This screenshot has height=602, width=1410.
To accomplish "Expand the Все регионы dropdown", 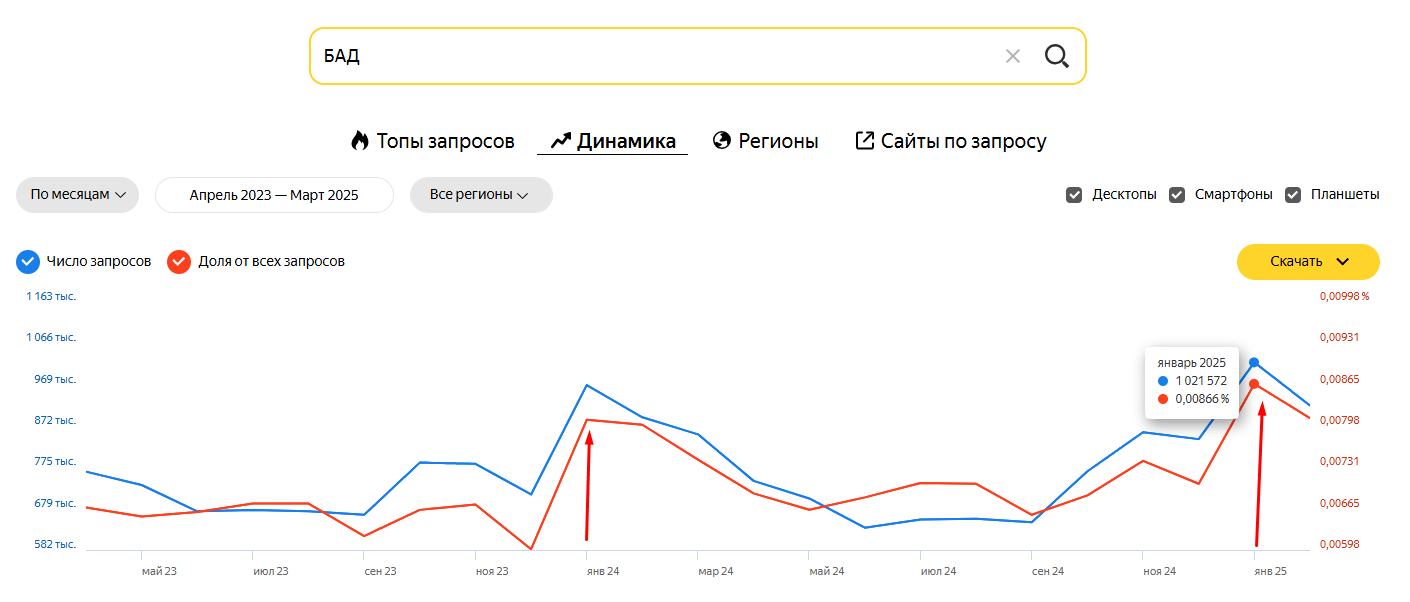I will click(x=480, y=195).
